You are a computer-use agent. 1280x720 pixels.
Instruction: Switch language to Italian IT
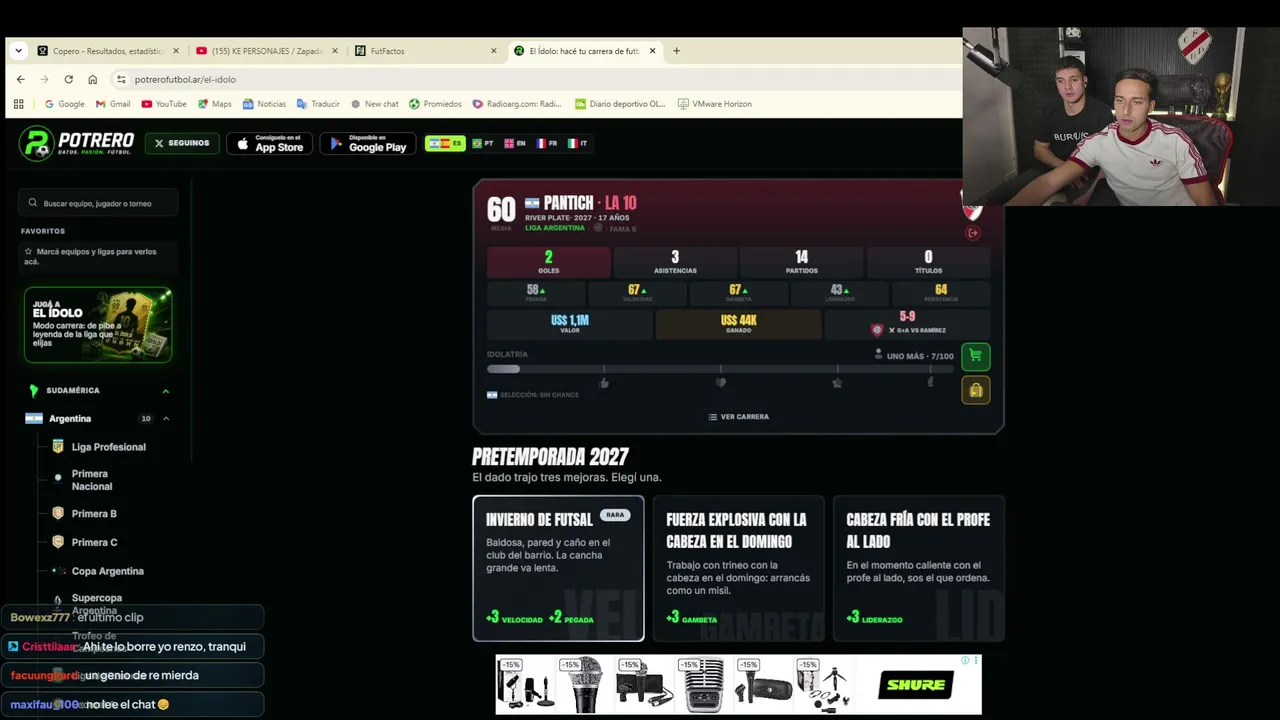point(578,143)
